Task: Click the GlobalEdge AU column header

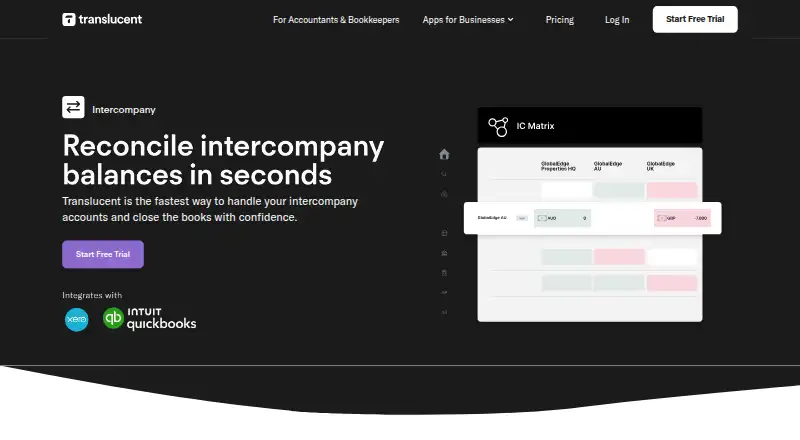Action: 608,166
